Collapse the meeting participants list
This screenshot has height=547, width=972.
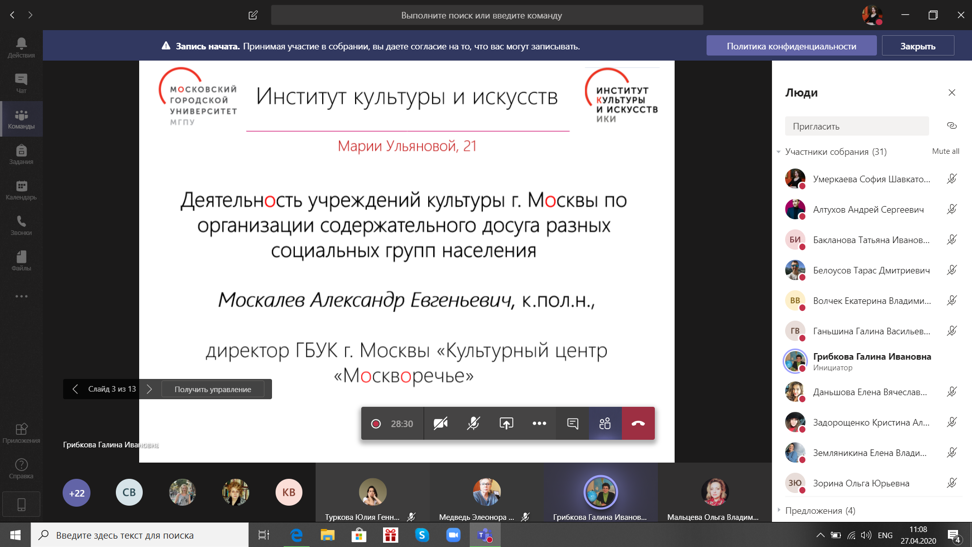(x=779, y=152)
